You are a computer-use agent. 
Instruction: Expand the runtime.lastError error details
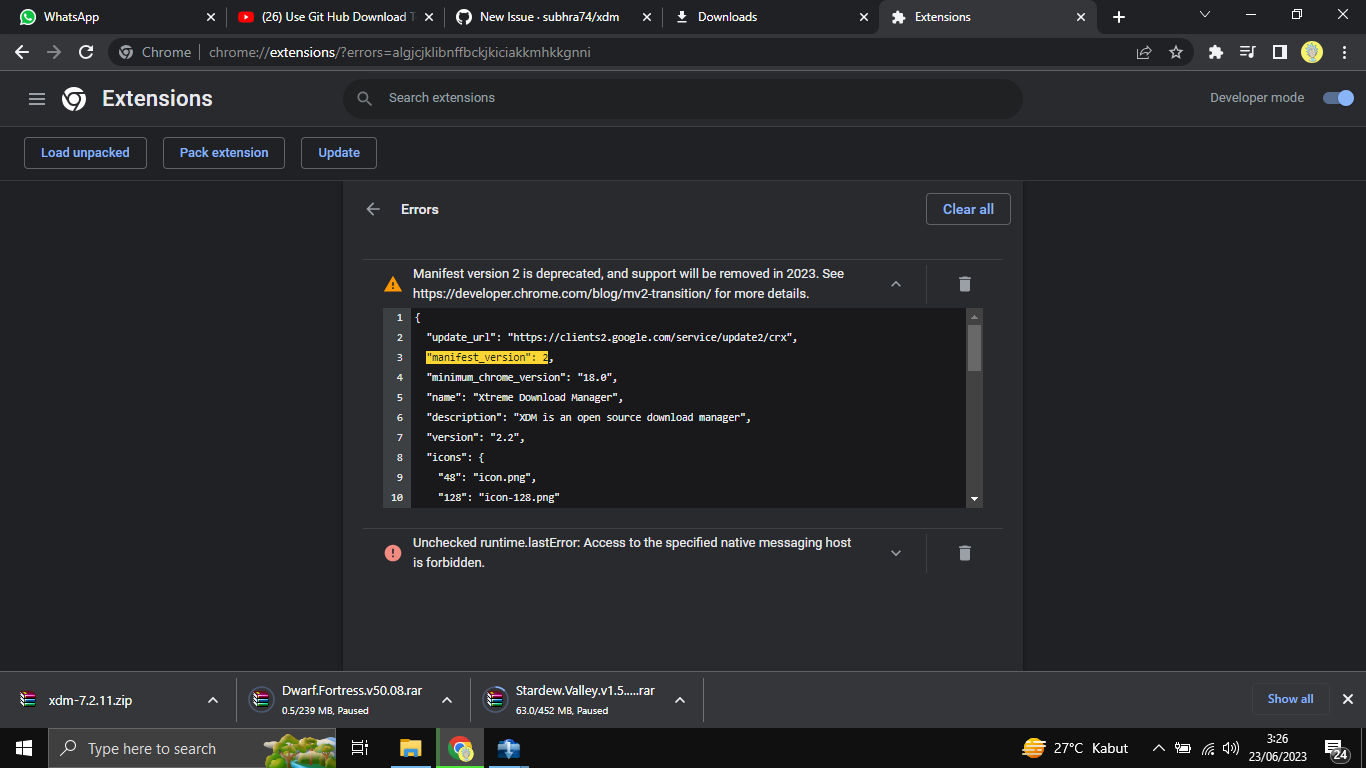tap(896, 553)
